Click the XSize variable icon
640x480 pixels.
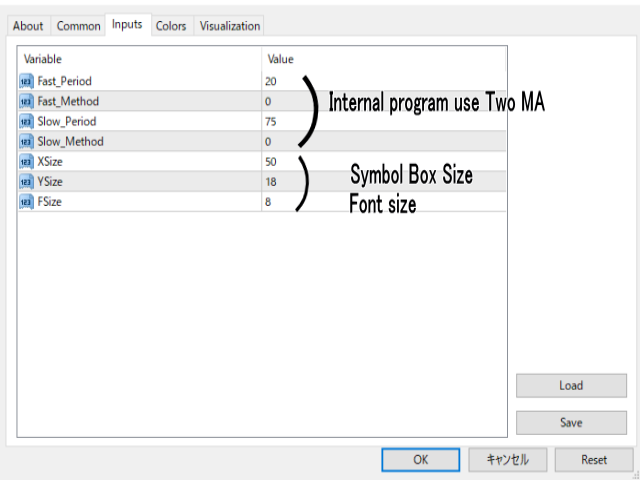26,161
